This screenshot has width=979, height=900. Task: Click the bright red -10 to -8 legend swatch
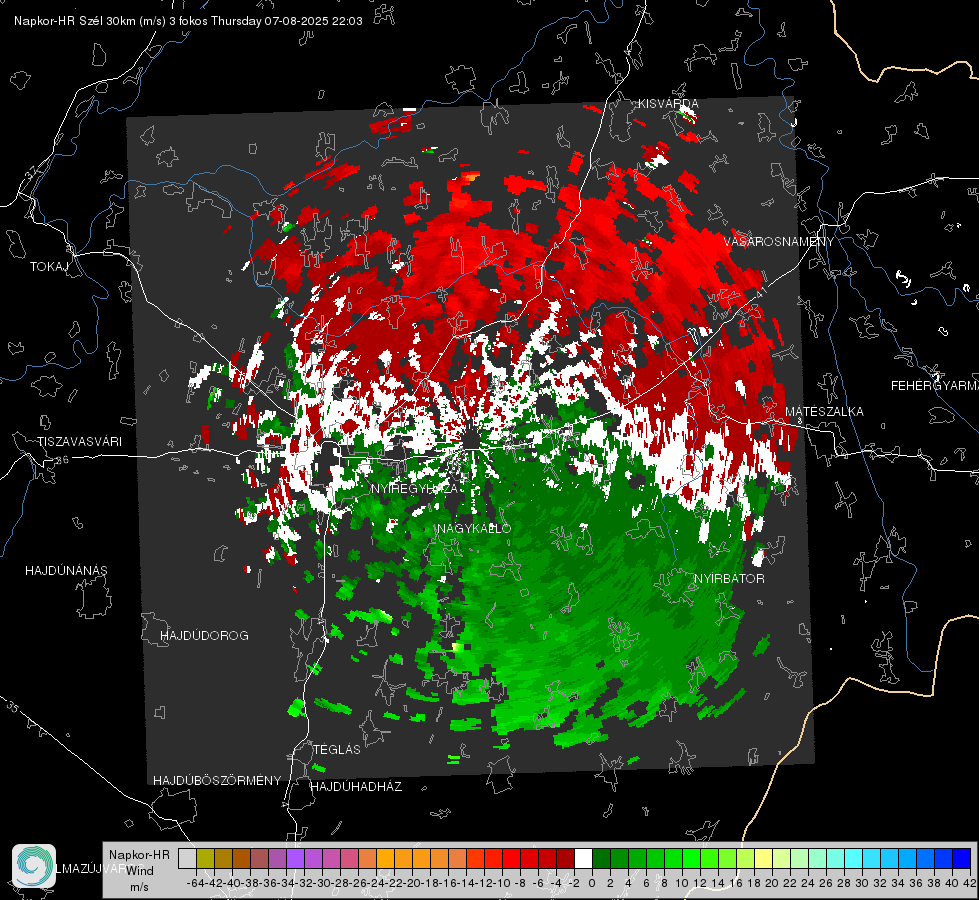[511, 858]
